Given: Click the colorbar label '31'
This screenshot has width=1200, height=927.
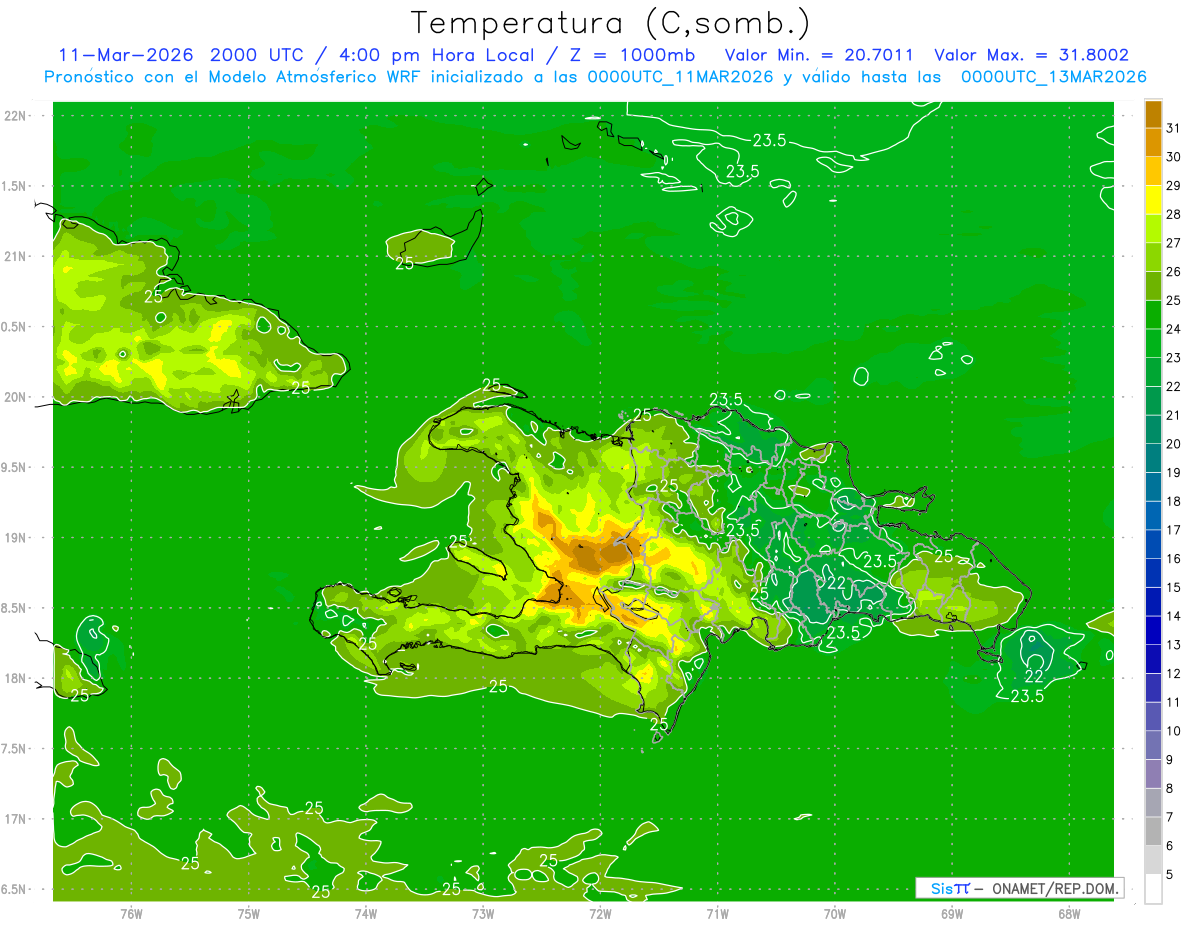Looking at the screenshot, I should [x=1173, y=127].
